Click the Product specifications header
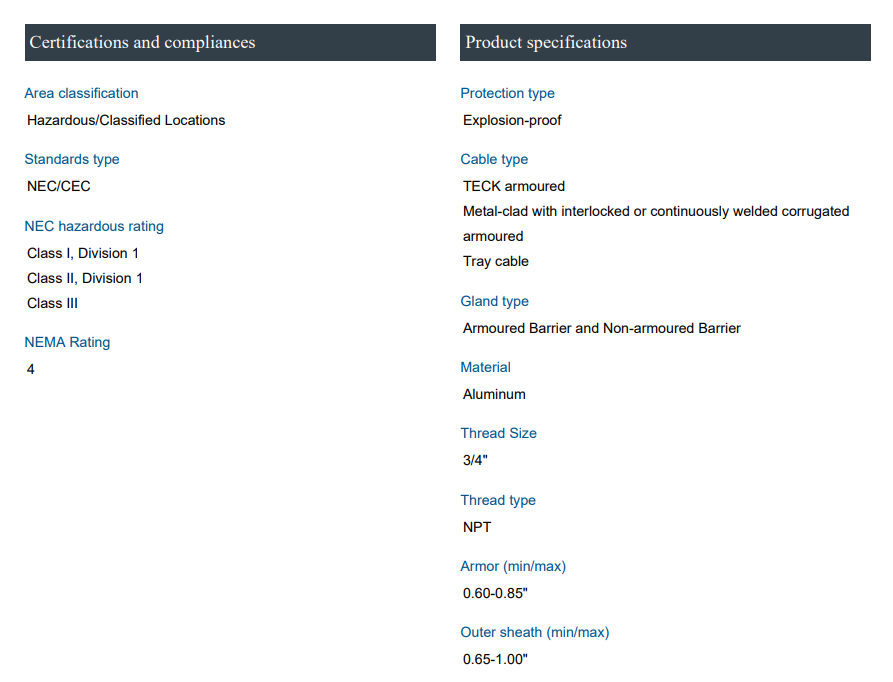893x682 pixels. 546,42
